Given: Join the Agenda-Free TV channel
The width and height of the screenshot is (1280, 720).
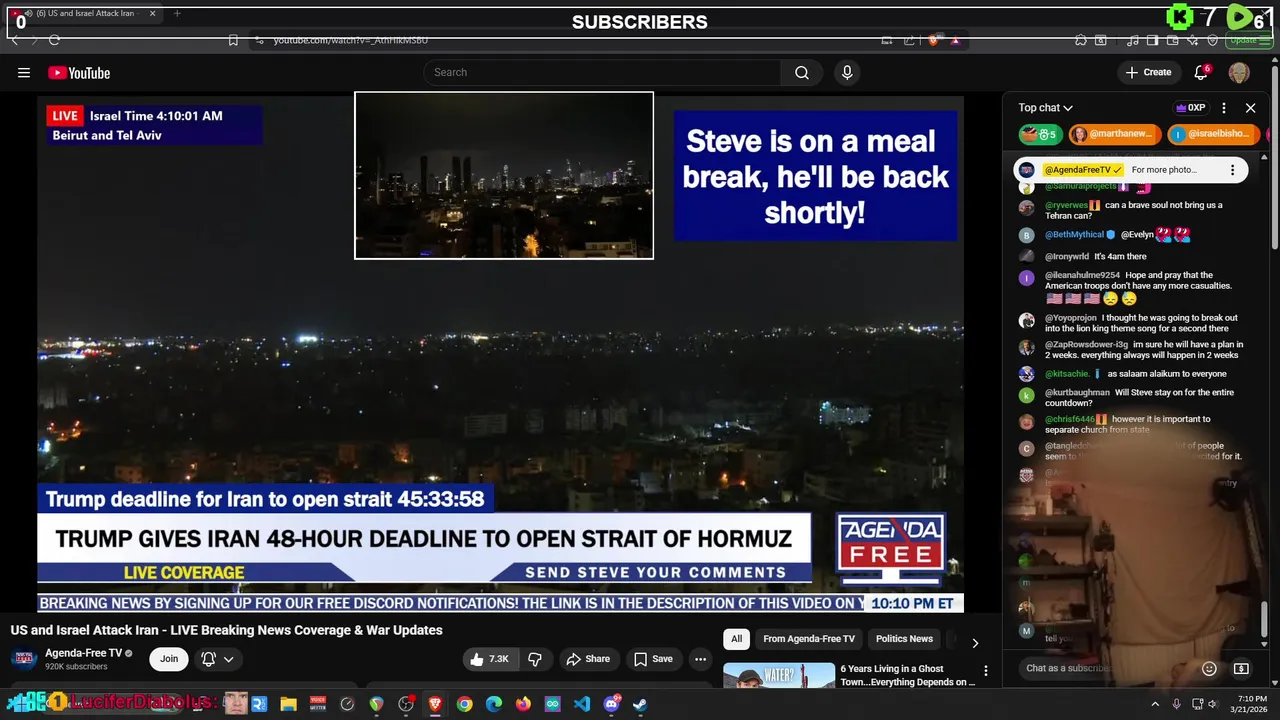Looking at the screenshot, I should [x=169, y=659].
